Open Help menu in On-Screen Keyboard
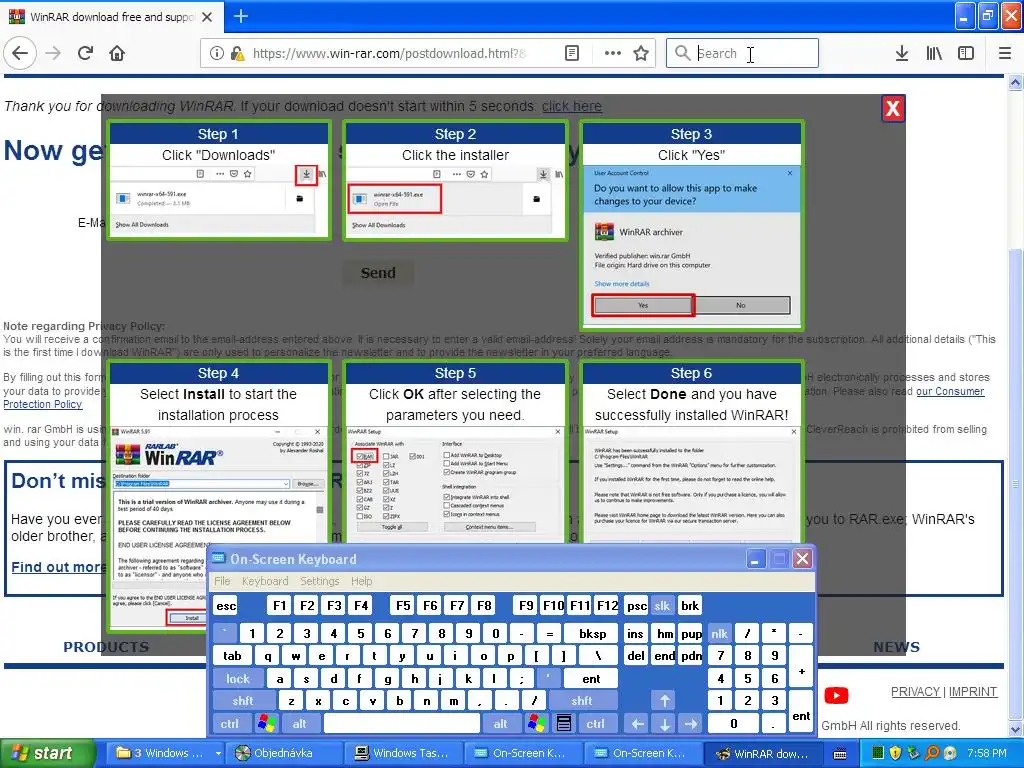 pos(361,581)
